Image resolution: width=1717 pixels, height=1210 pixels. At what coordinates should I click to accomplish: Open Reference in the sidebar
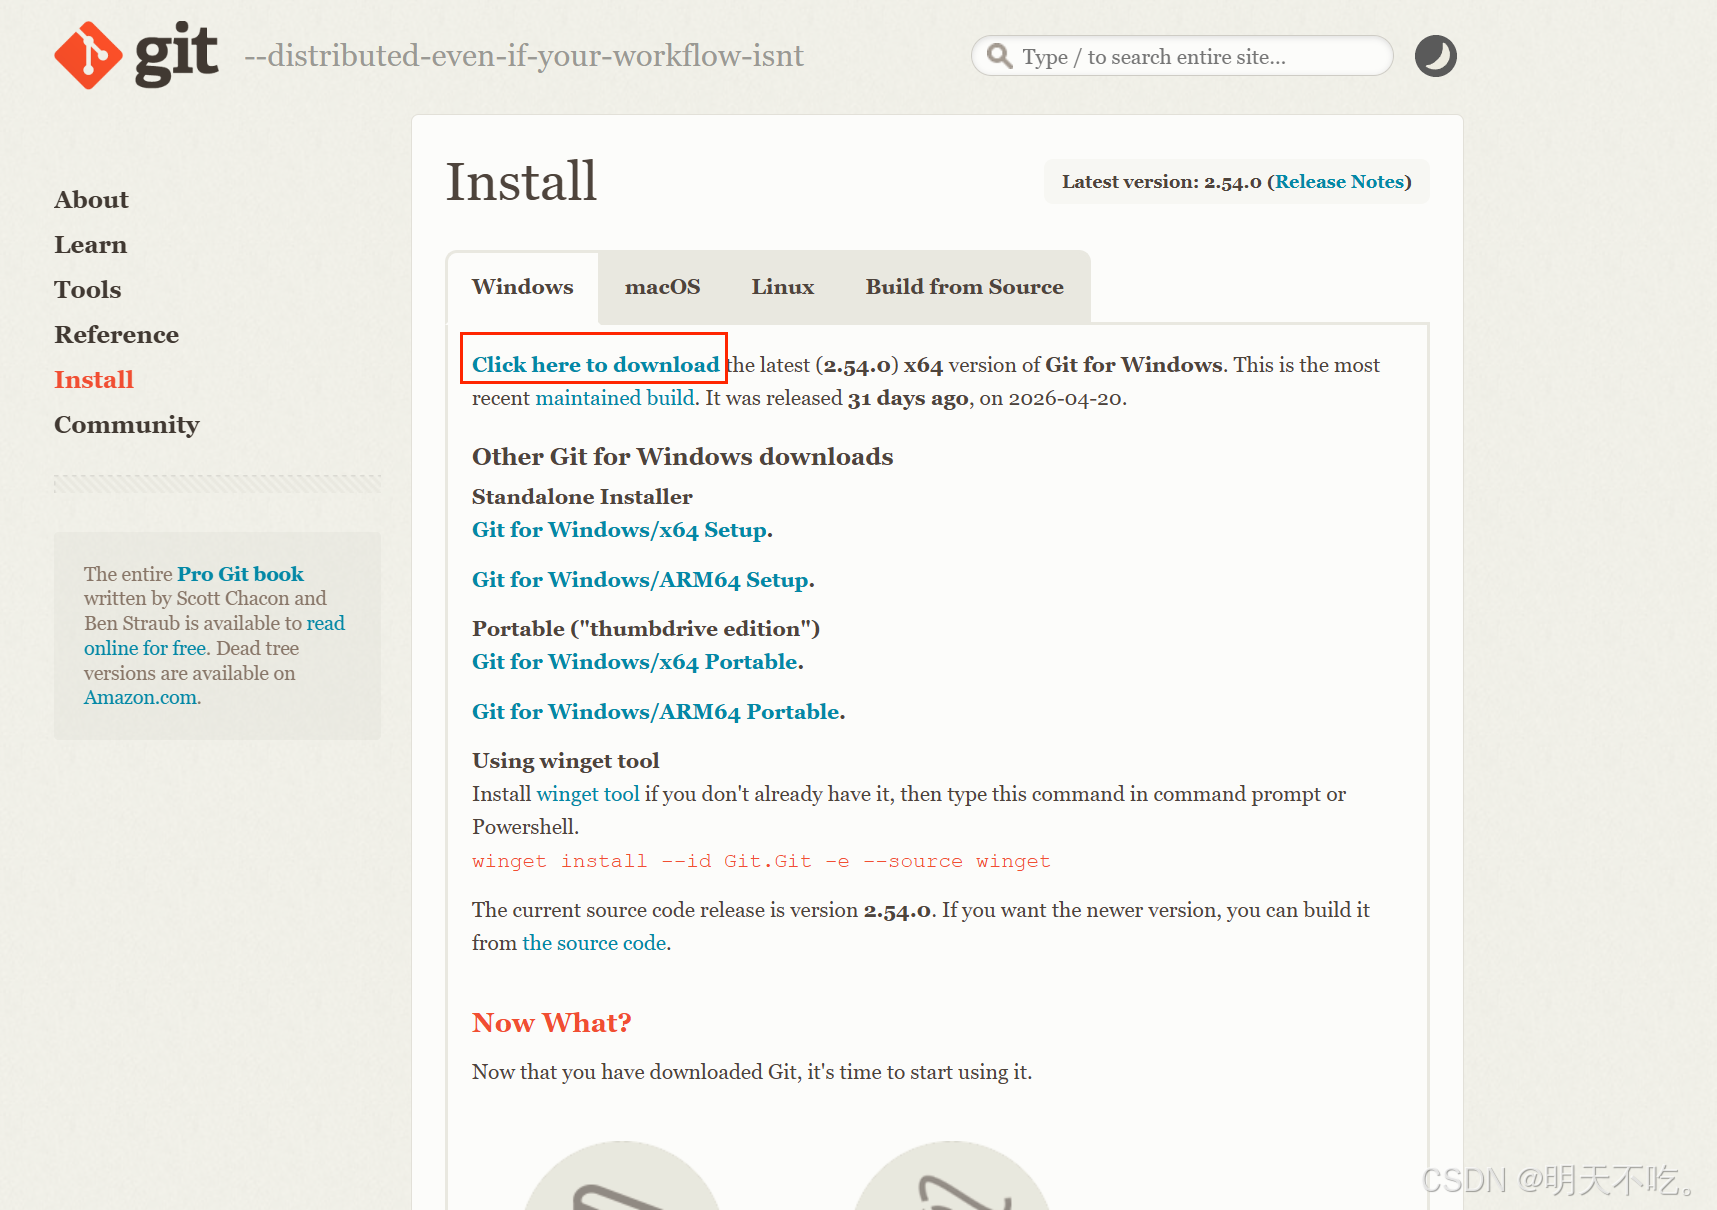[x=116, y=335]
